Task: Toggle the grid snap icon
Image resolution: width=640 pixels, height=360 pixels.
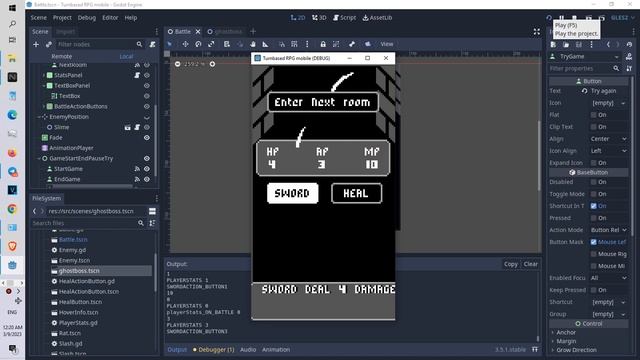Action: (294, 44)
